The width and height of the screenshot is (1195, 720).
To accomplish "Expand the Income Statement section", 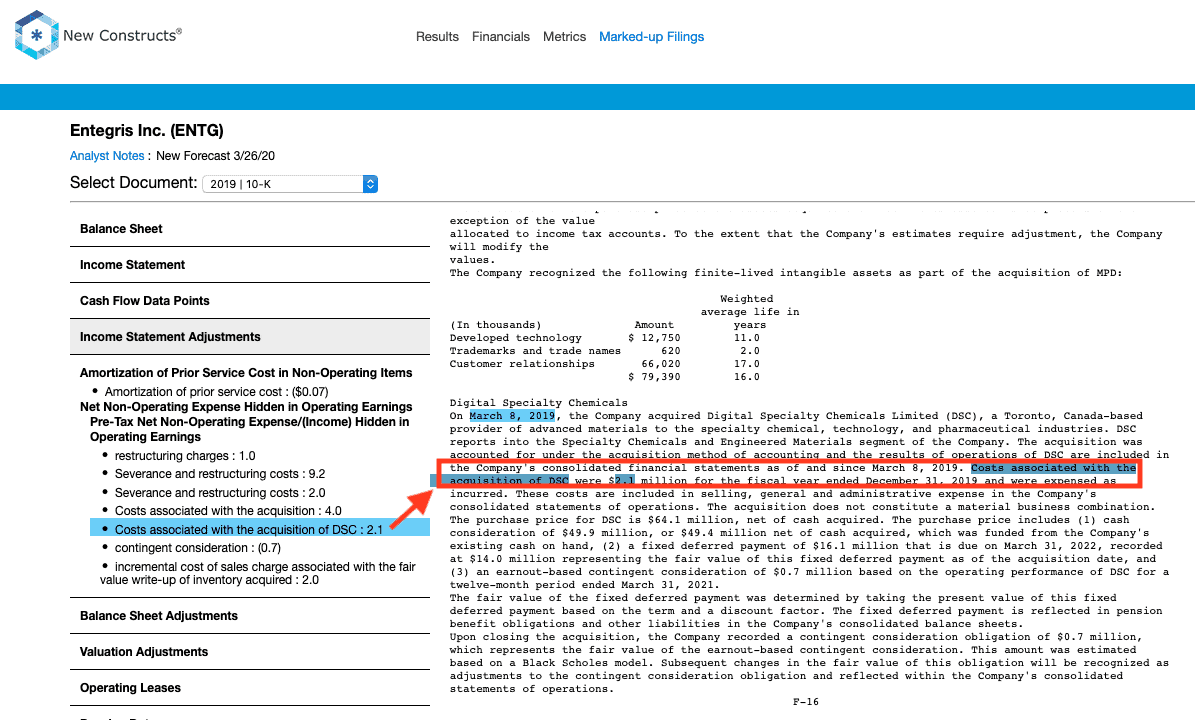I will click(250, 264).
